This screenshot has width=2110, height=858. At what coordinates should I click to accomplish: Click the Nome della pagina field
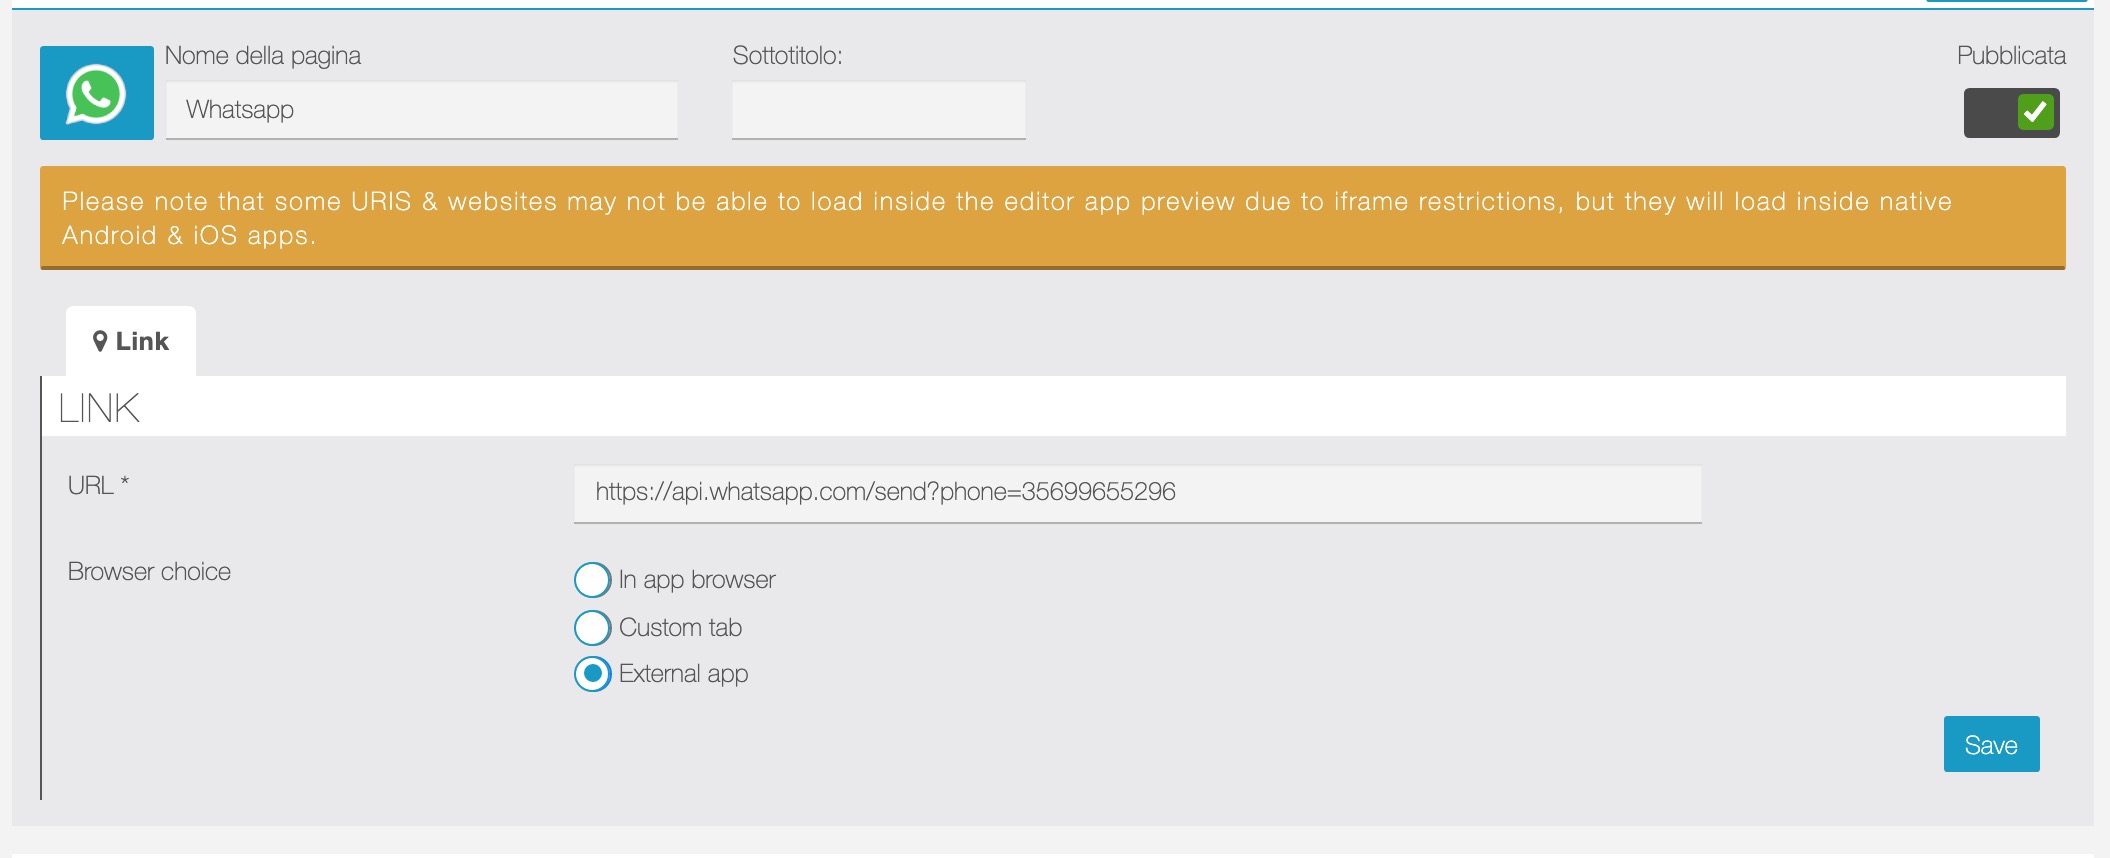(422, 110)
